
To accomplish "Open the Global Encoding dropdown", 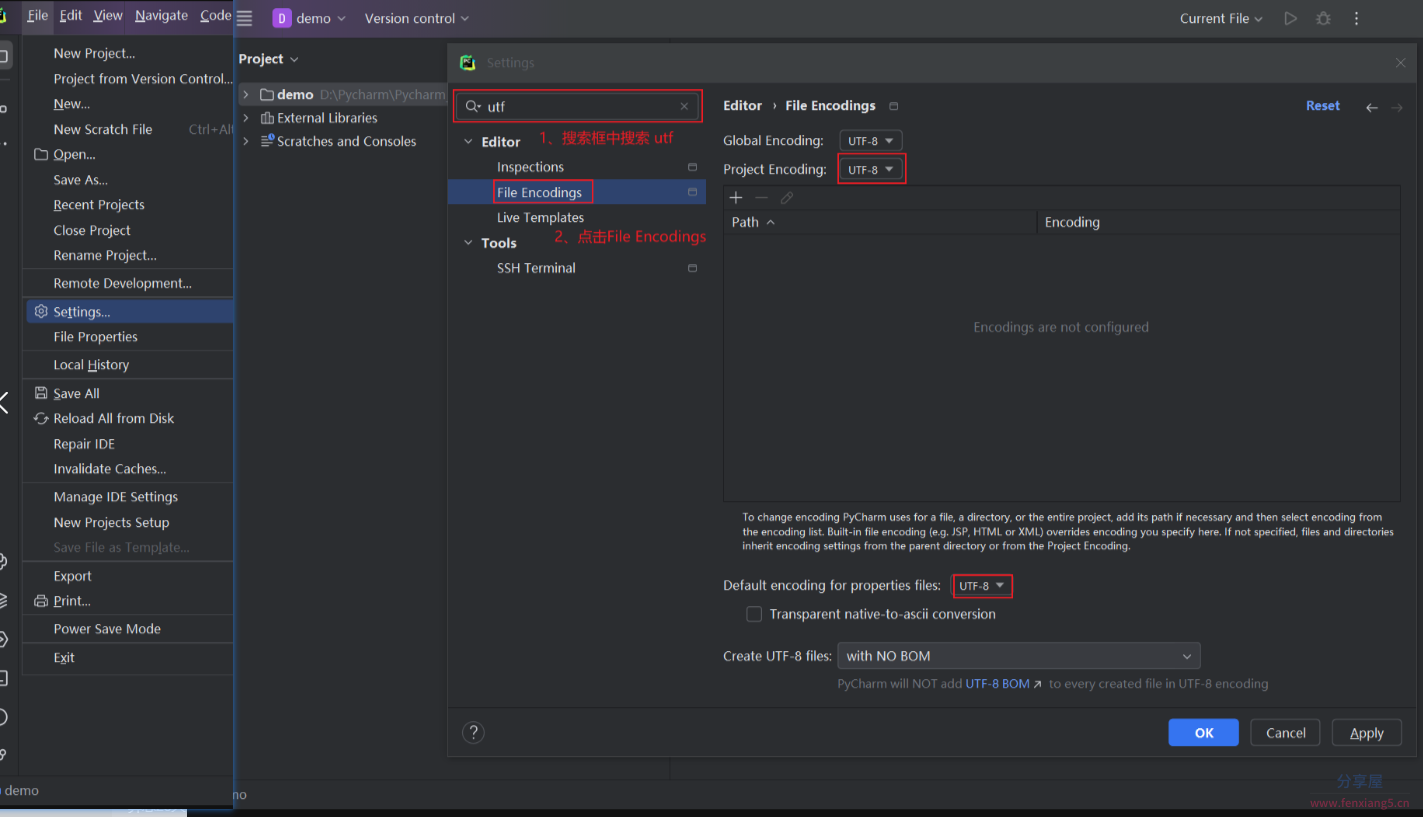I will (871, 141).
